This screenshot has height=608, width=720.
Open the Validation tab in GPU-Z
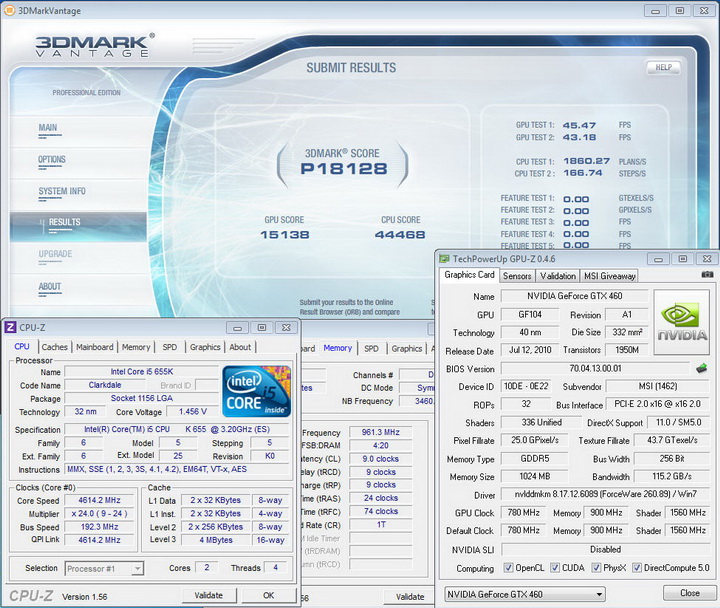tap(557, 276)
